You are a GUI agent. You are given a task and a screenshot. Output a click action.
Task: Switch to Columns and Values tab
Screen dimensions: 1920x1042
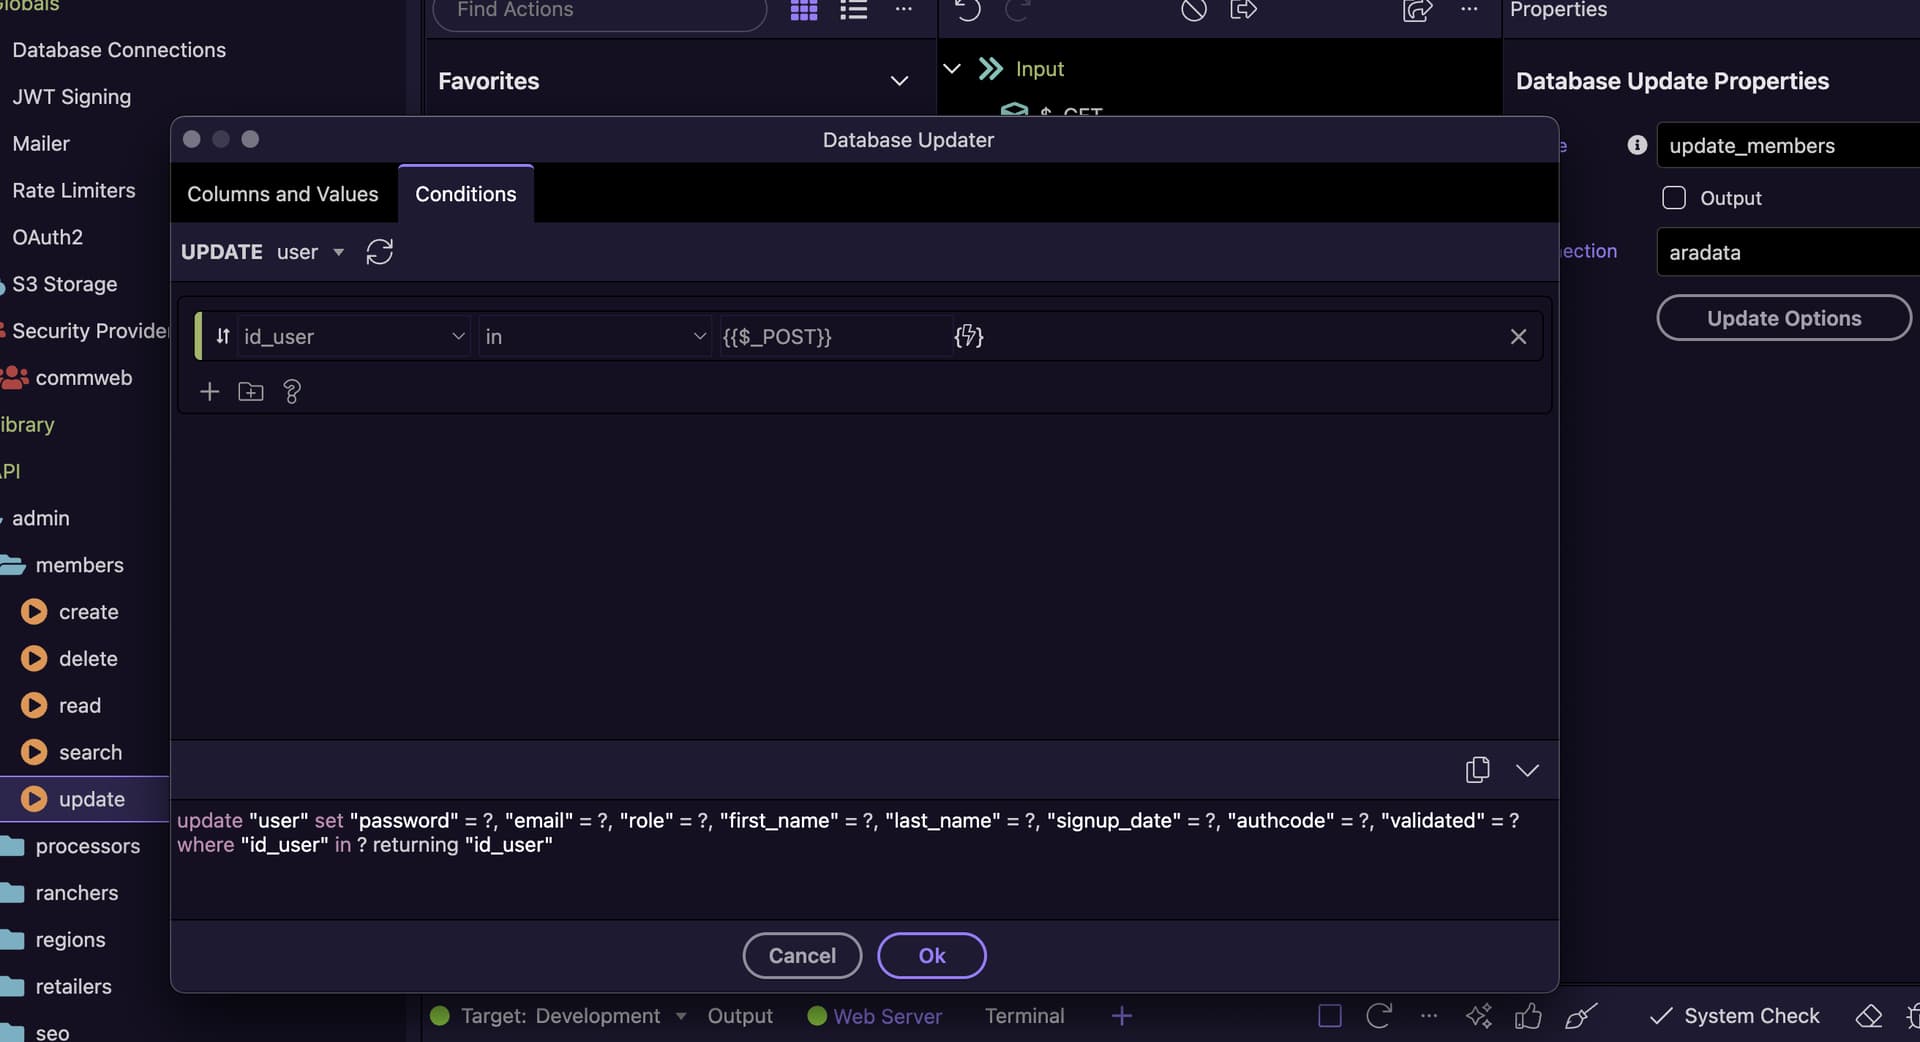point(283,194)
